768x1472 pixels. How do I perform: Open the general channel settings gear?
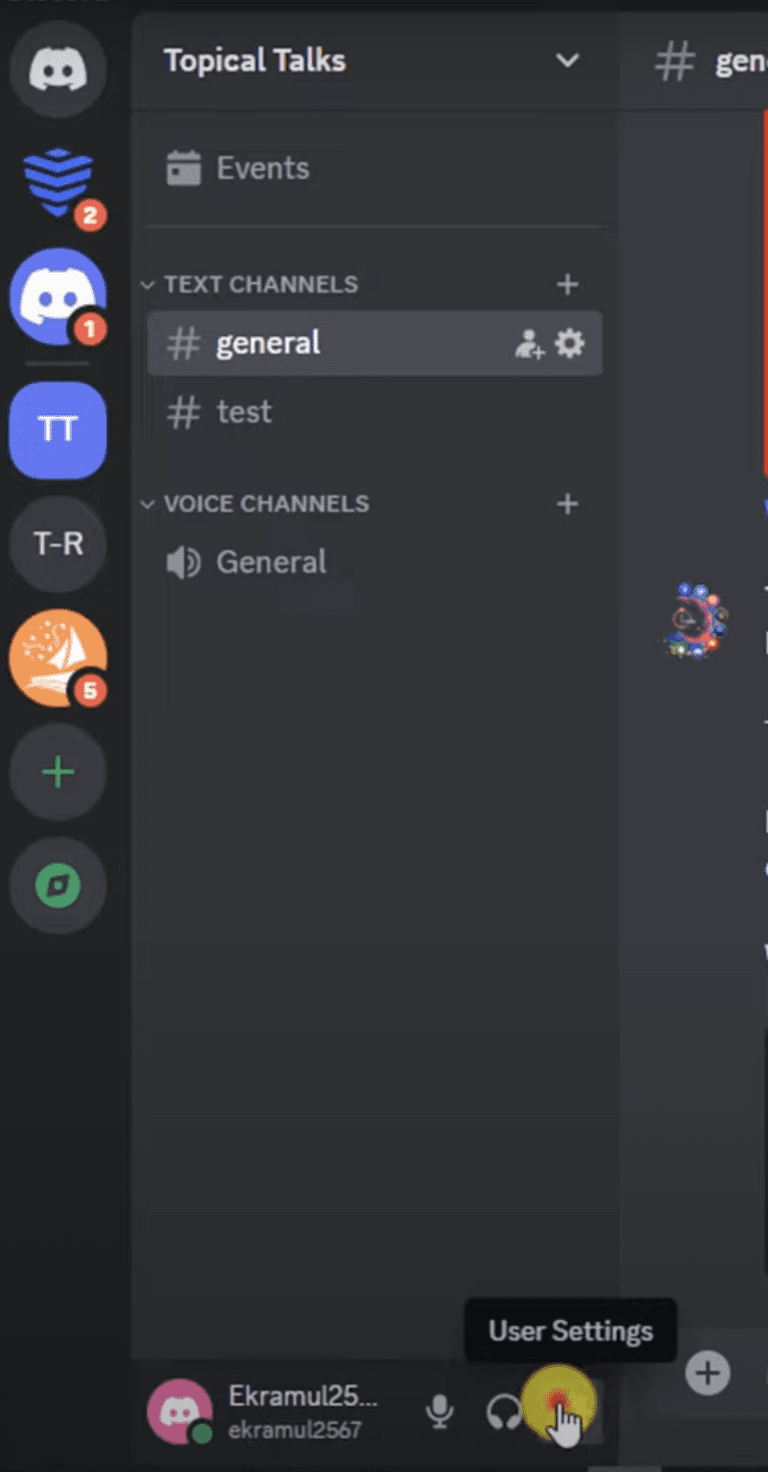click(569, 343)
